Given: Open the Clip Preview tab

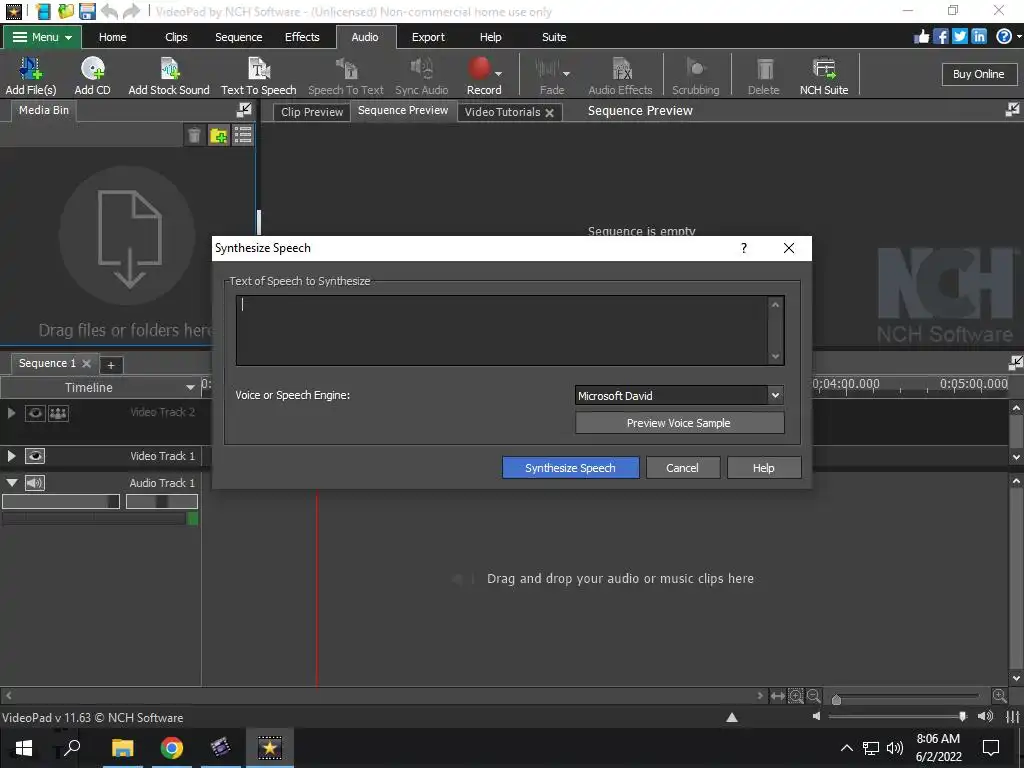Looking at the screenshot, I should tap(312, 112).
